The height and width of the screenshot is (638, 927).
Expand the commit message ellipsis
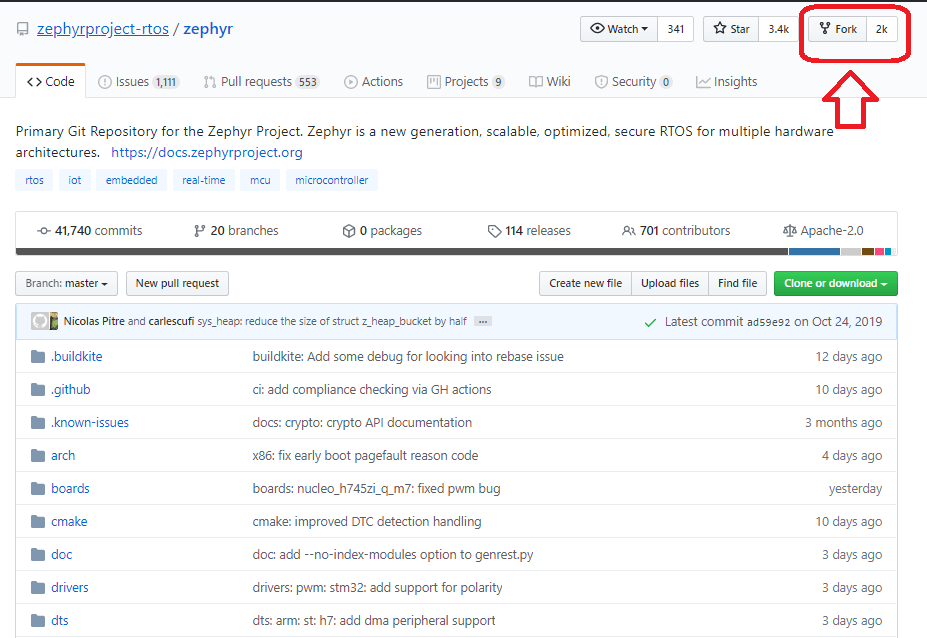[483, 322]
